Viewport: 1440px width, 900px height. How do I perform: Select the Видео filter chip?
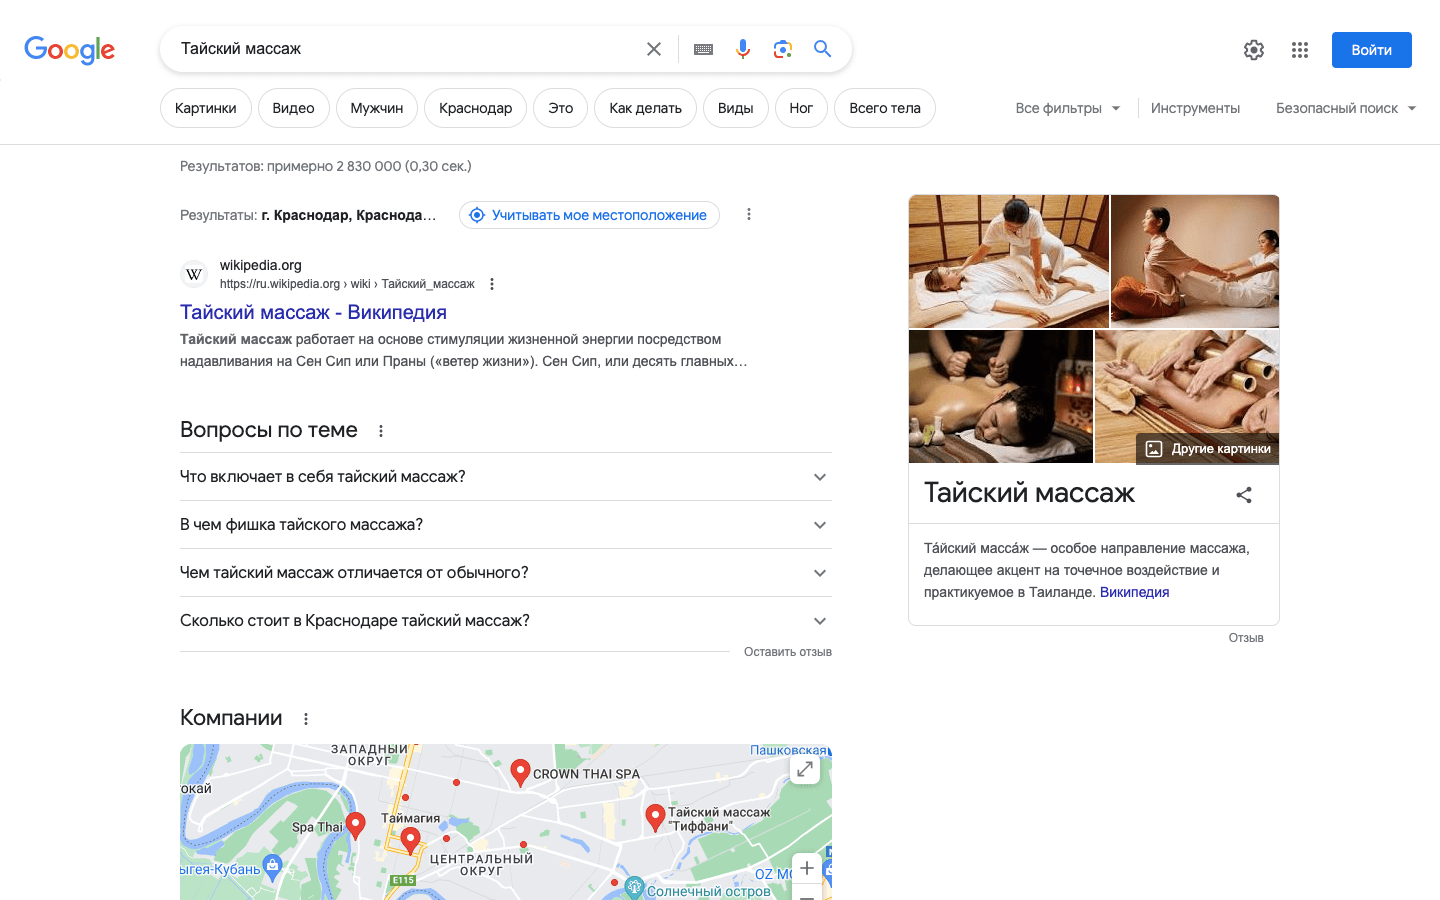coord(293,108)
